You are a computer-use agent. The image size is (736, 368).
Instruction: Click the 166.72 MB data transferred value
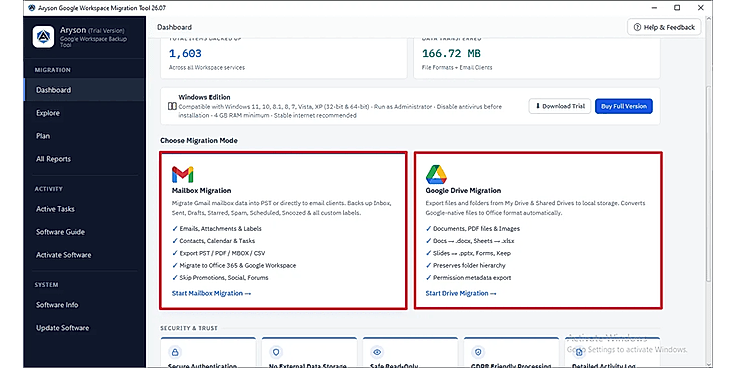[x=452, y=54]
